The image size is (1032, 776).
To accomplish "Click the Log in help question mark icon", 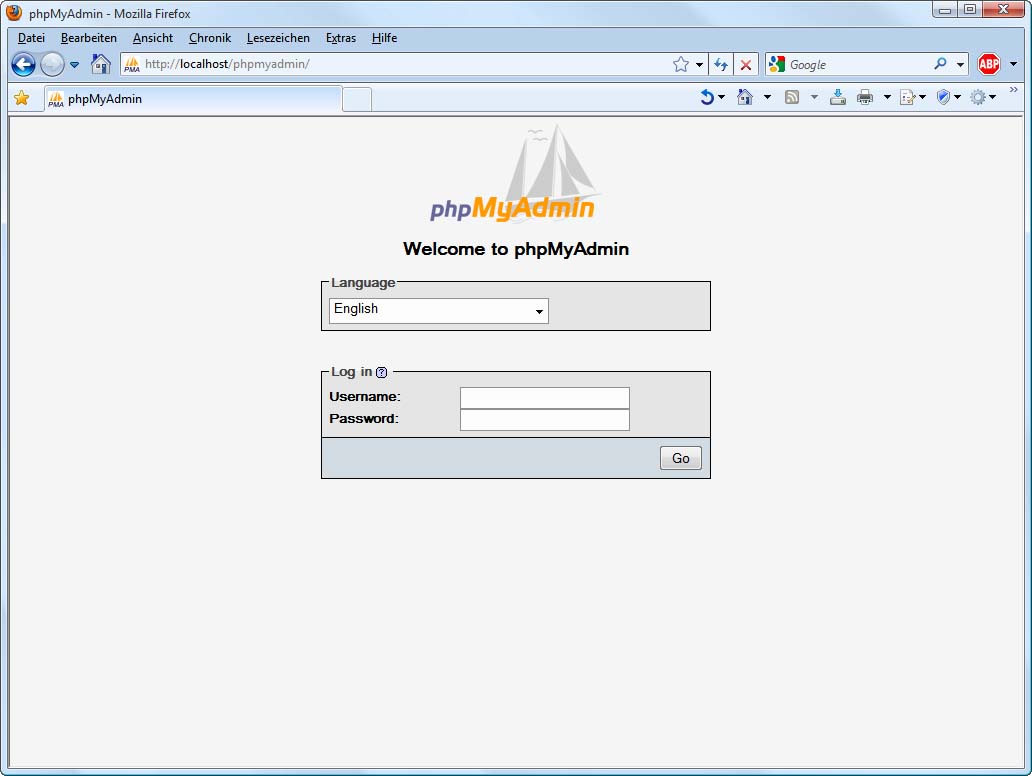I will (382, 373).
